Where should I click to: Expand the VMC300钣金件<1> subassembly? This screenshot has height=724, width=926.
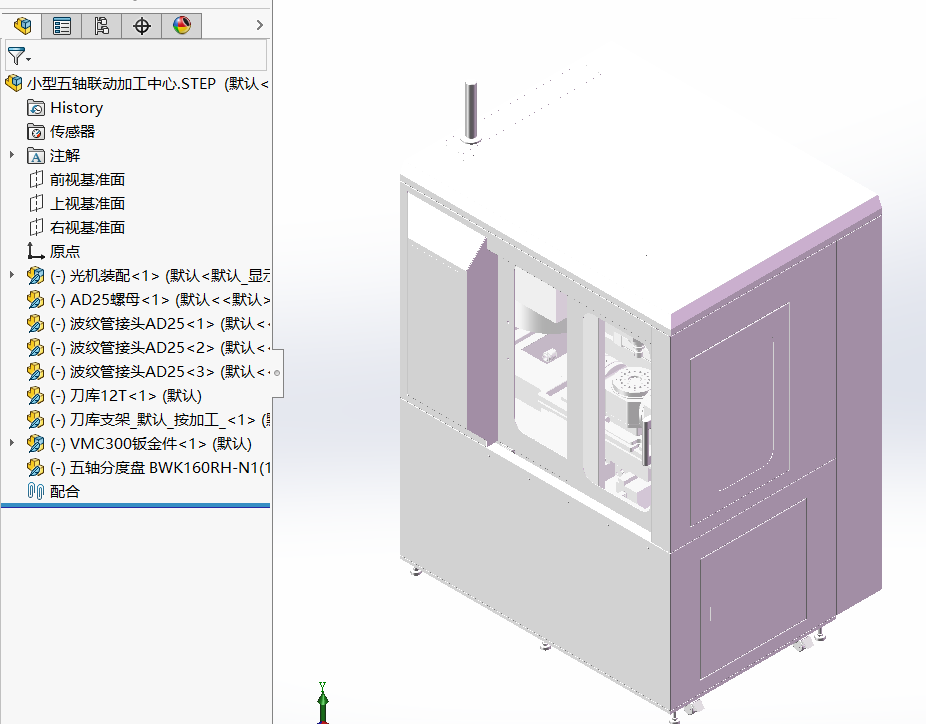(x=12, y=443)
